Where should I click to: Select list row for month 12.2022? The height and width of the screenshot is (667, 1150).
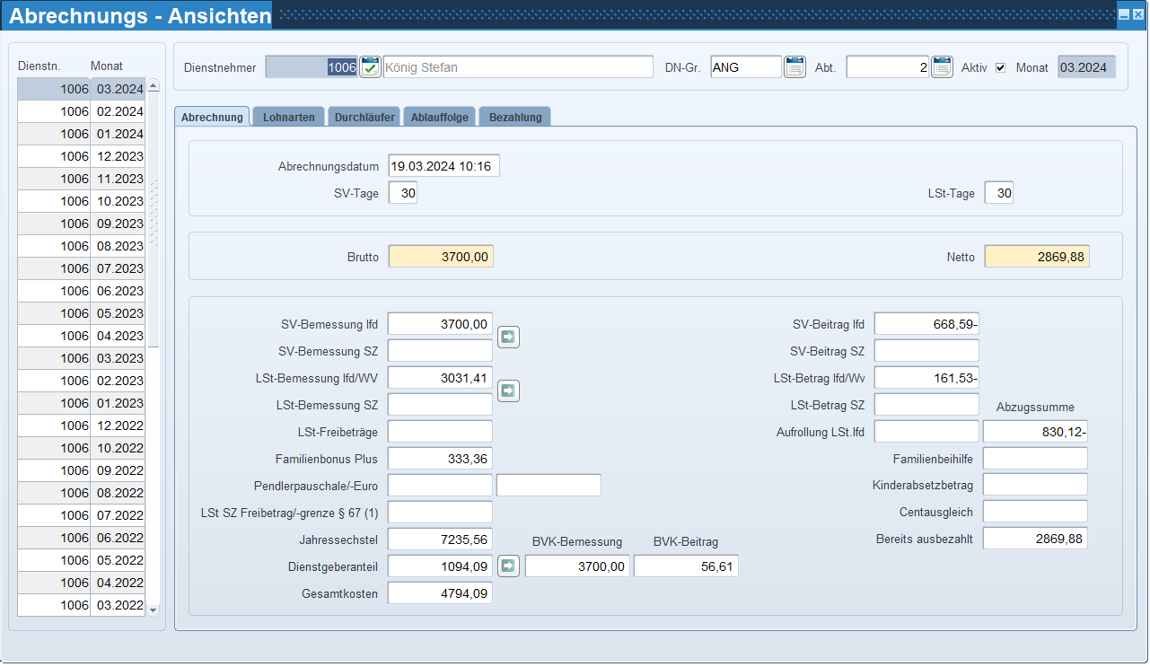click(81, 426)
